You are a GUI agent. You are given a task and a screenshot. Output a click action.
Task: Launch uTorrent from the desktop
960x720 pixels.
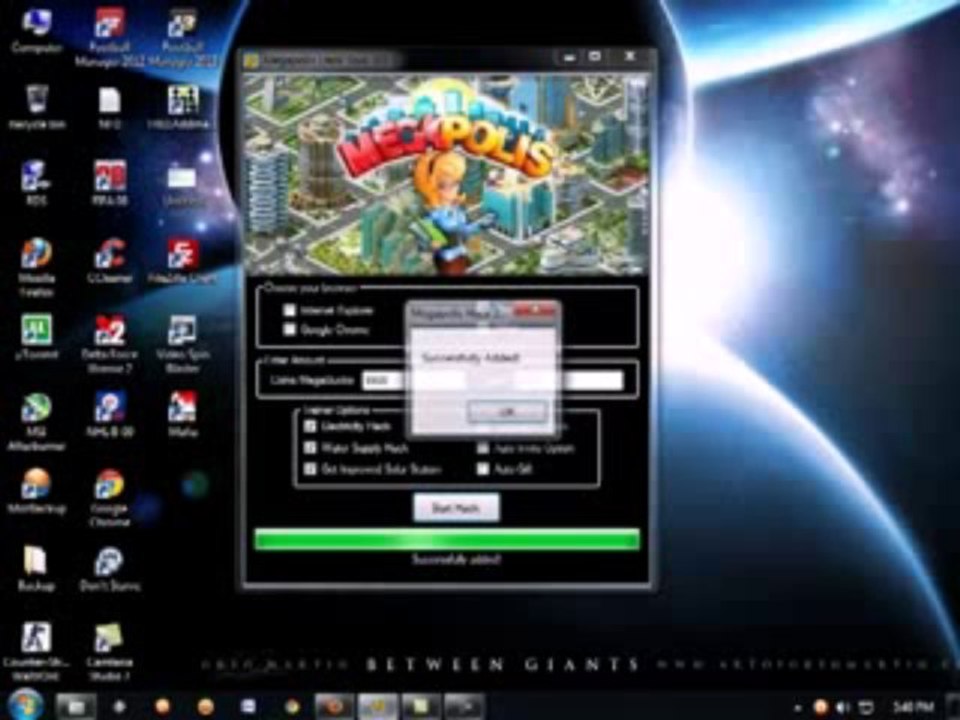pos(37,337)
